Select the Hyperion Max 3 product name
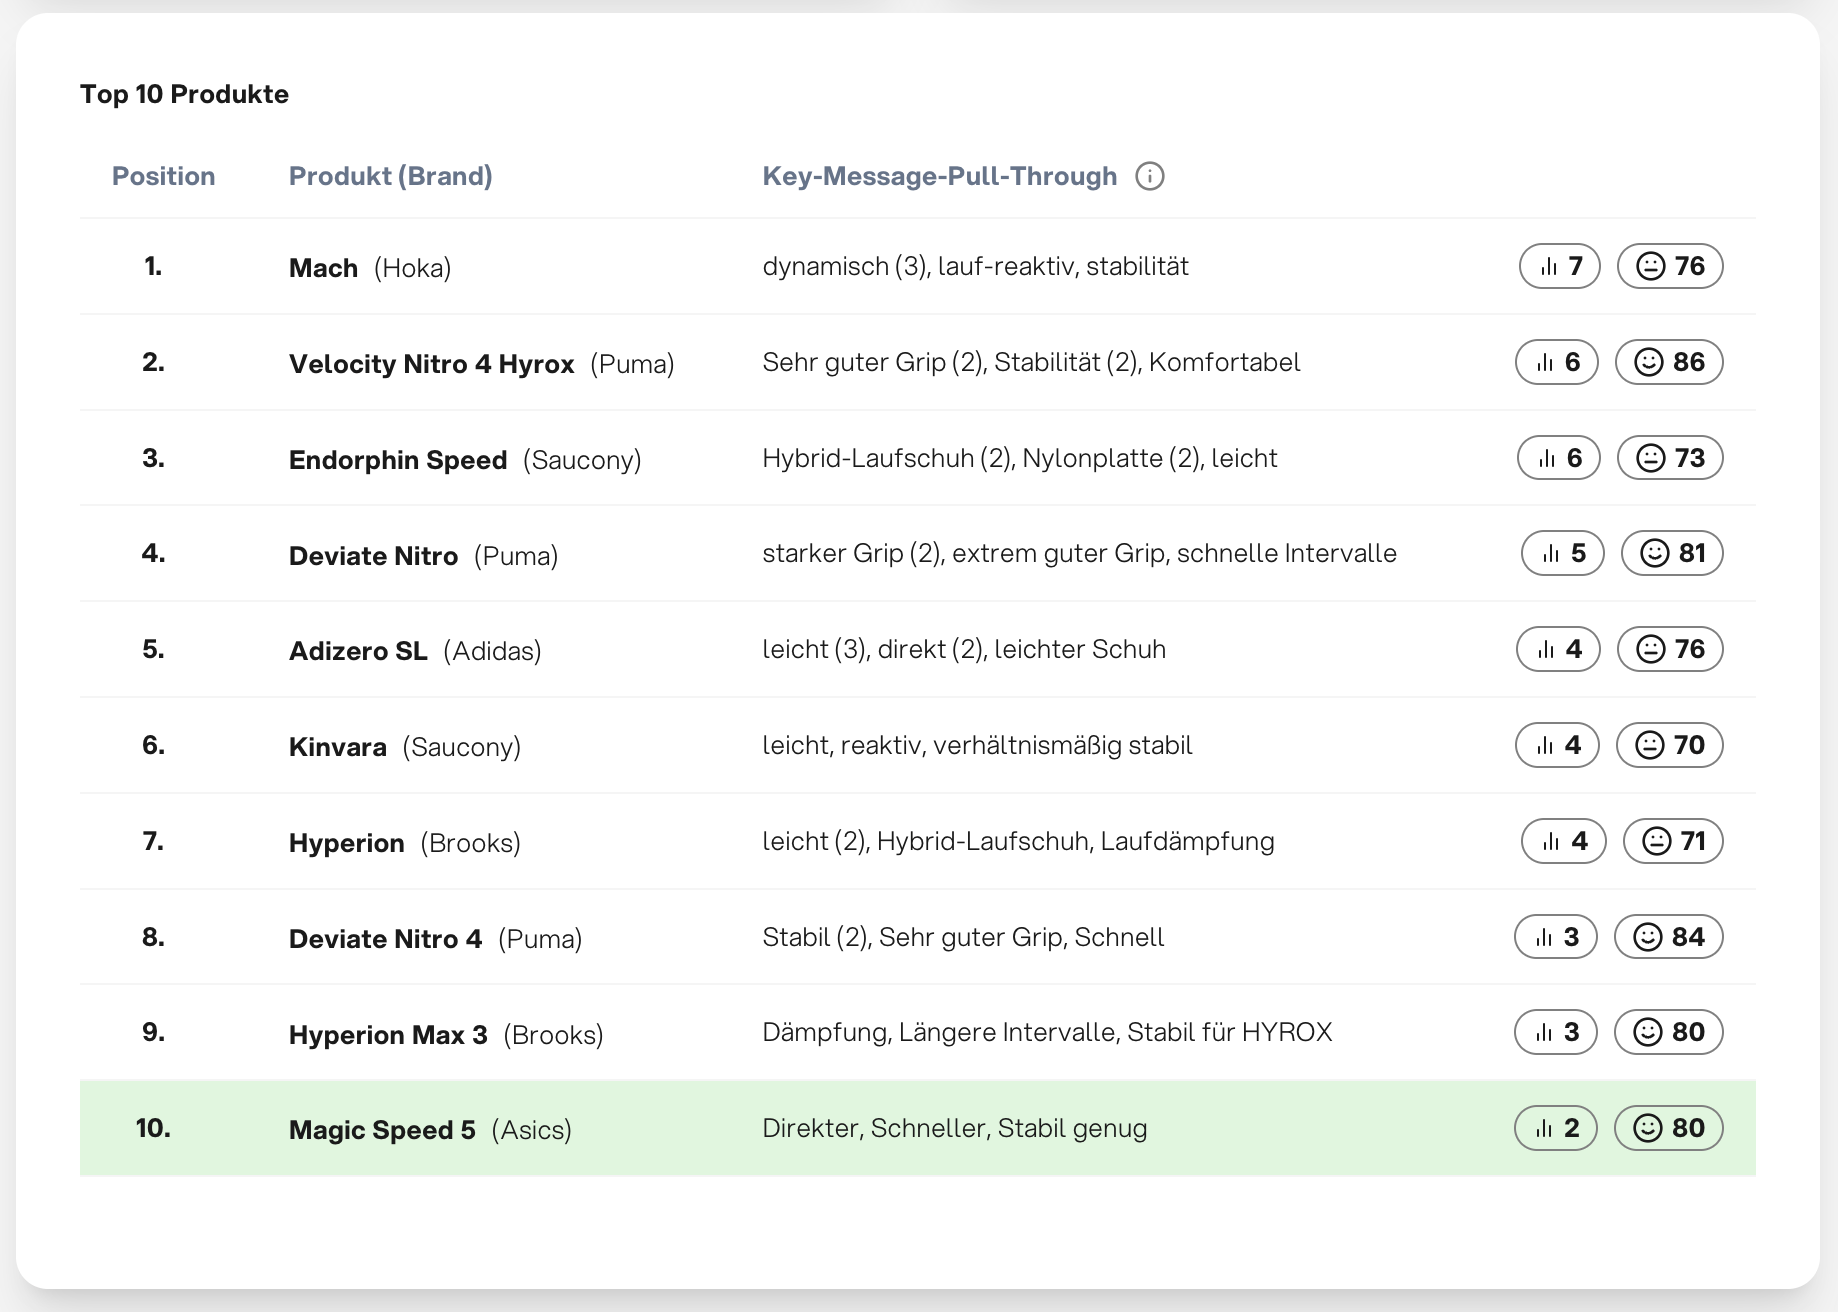The height and width of the screenshot is (1312, 1838). pyautogui.click(x=388, y=1035)
